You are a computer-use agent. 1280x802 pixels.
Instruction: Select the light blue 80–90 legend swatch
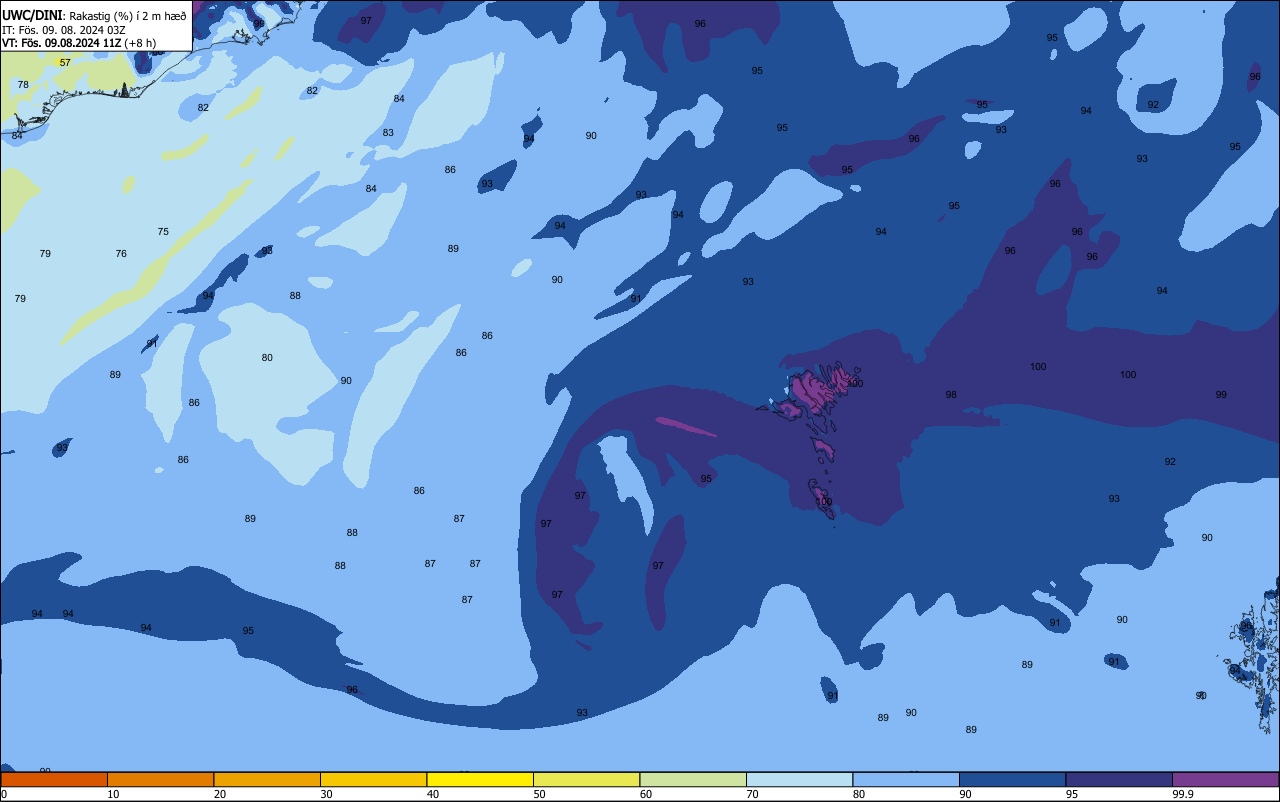coord(906,779)
